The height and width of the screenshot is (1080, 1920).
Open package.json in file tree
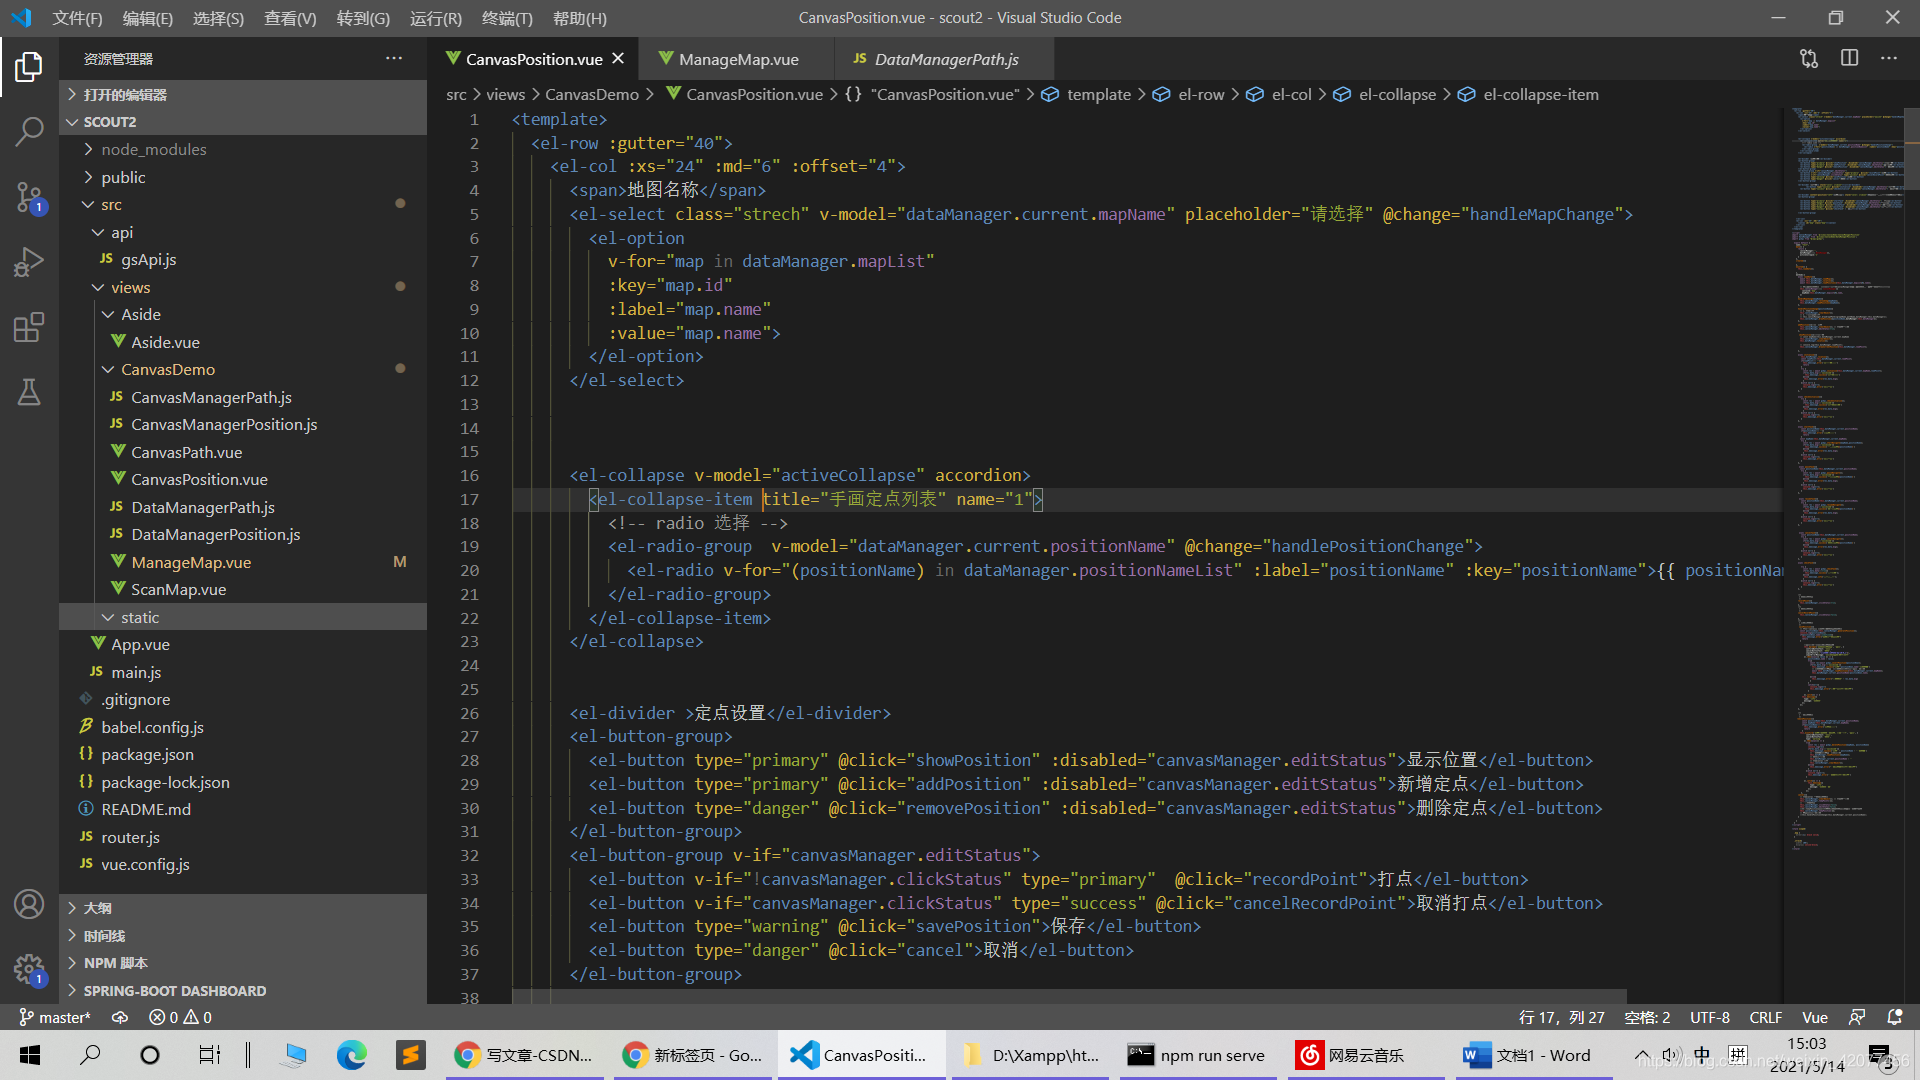coord(243,754)
